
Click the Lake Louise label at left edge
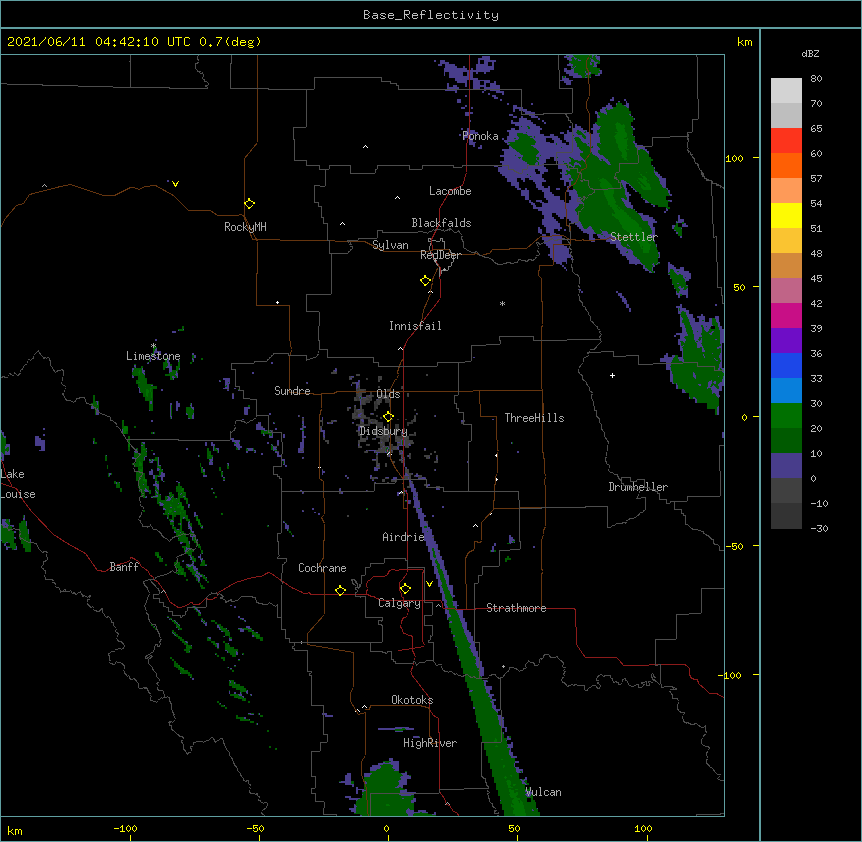18,484
